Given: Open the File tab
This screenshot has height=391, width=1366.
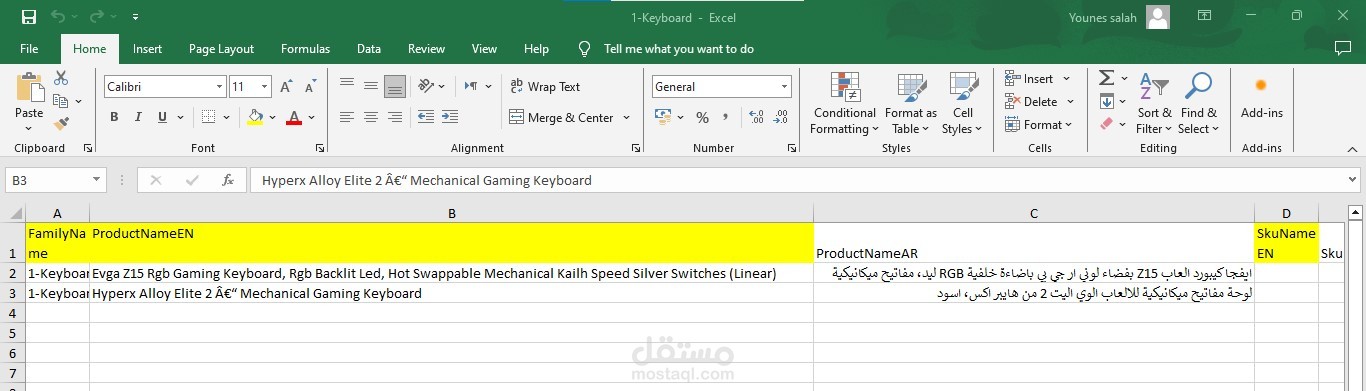Looking at the screenshot, I should click(x=29, y=48).
